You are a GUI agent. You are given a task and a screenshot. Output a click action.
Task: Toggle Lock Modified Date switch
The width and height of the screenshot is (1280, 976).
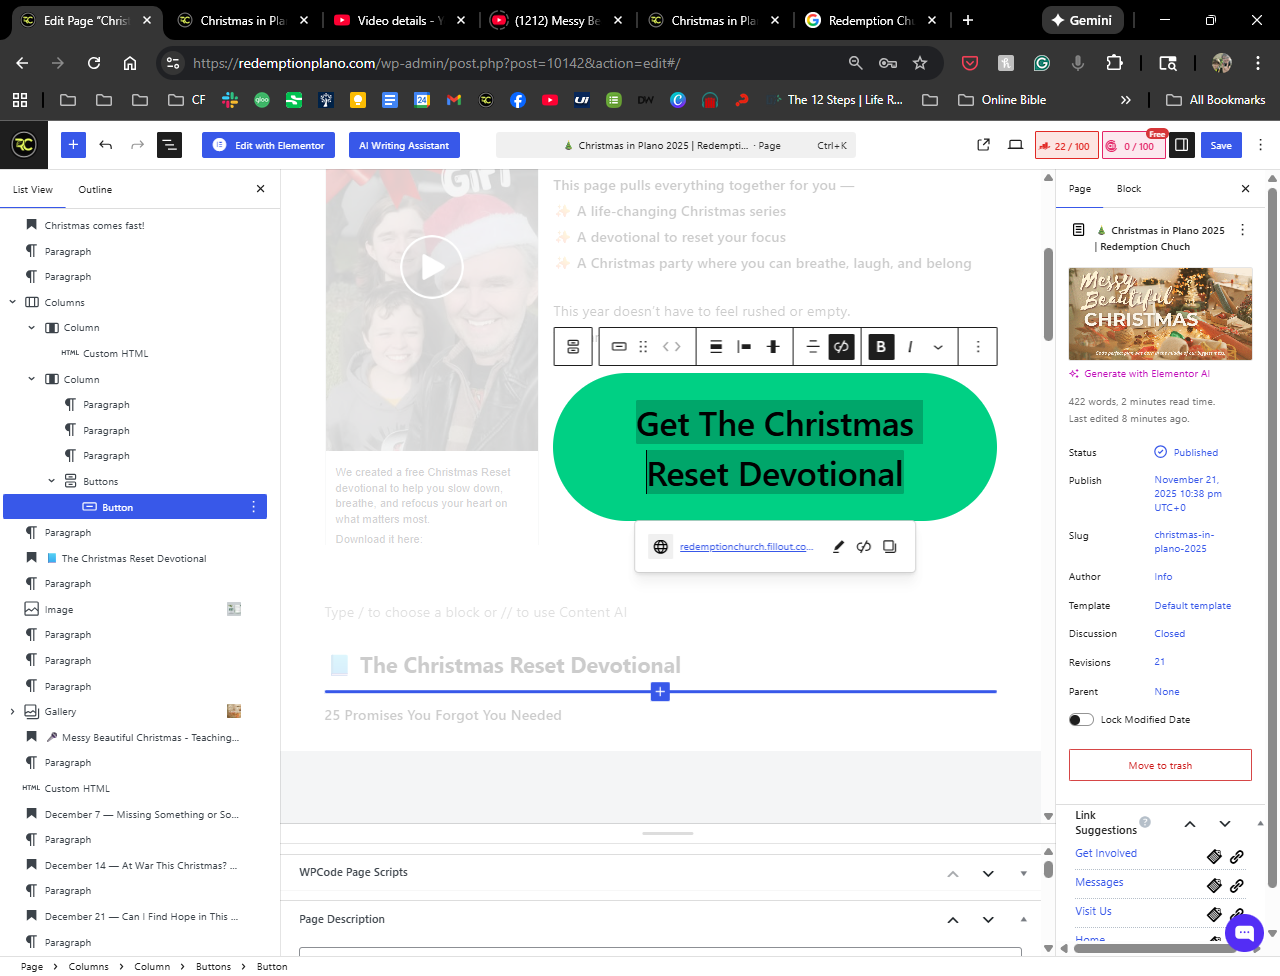click(x=1081, y=720)
